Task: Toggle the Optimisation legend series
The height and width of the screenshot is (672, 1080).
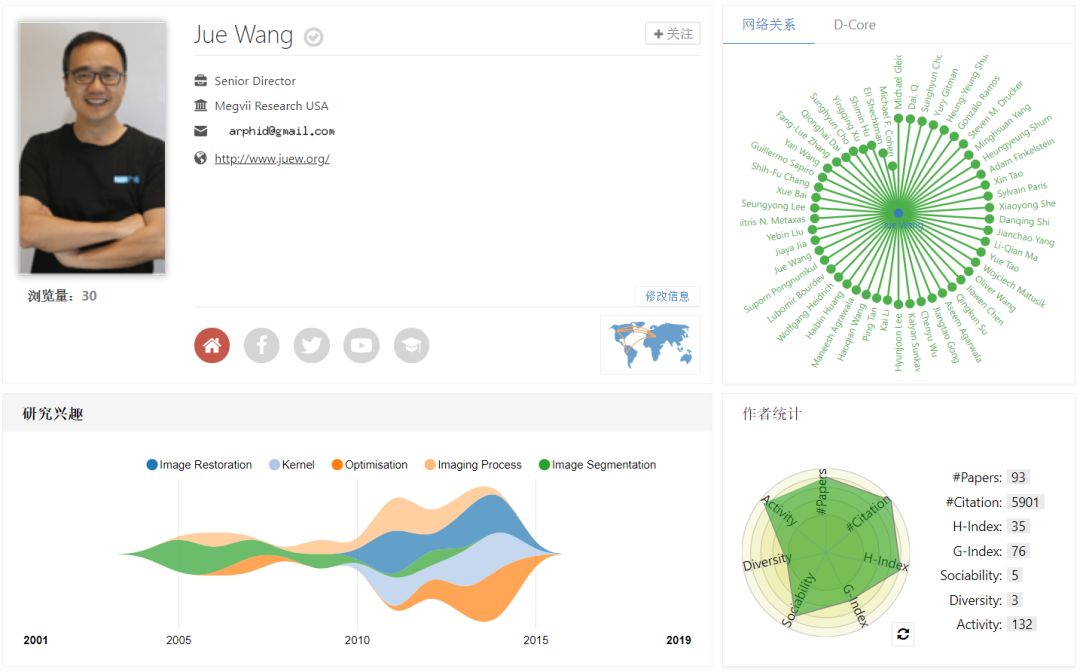Action: pyautogui.click(x=369, y=465)
